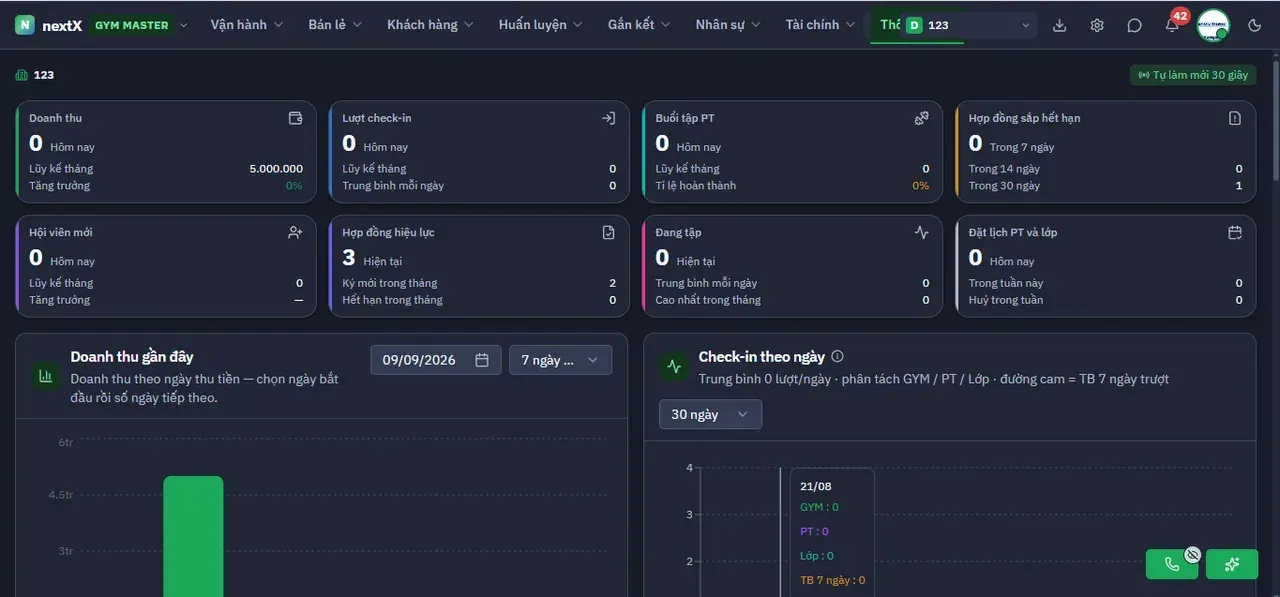
Task: Open the Vận hành menu
Action: pos(247,25)
